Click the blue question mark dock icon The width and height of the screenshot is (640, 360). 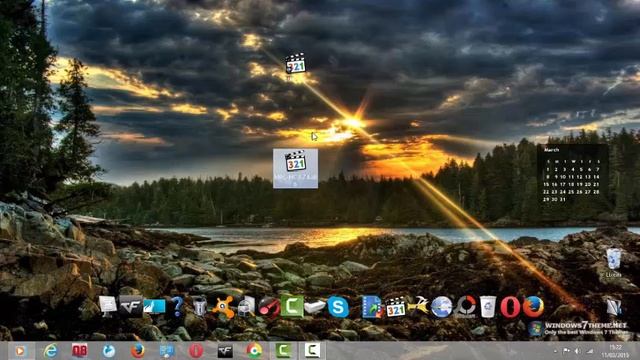(x=178, y=307)
